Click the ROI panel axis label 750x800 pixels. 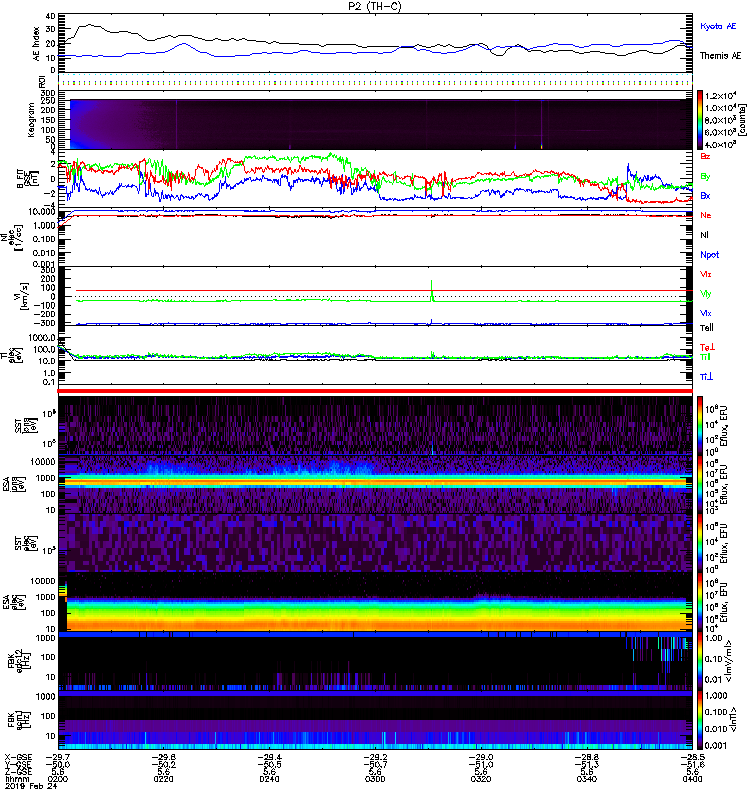[42, 82]
